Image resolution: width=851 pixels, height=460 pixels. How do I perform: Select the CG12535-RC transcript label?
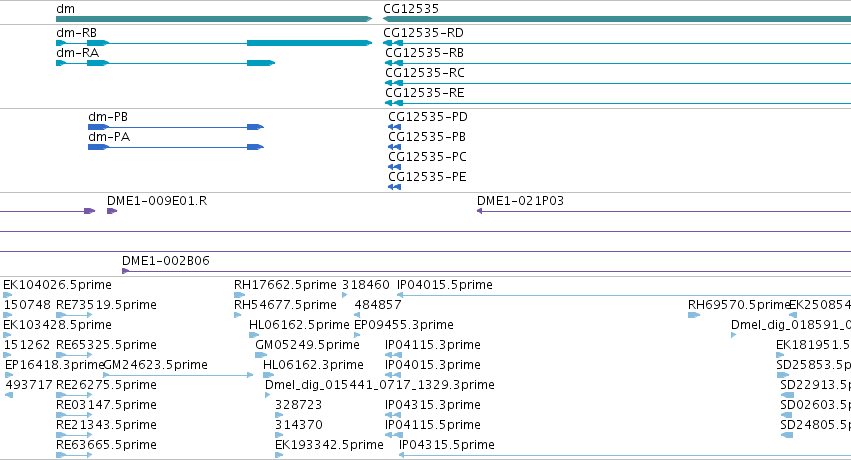[x=425, y=73]
